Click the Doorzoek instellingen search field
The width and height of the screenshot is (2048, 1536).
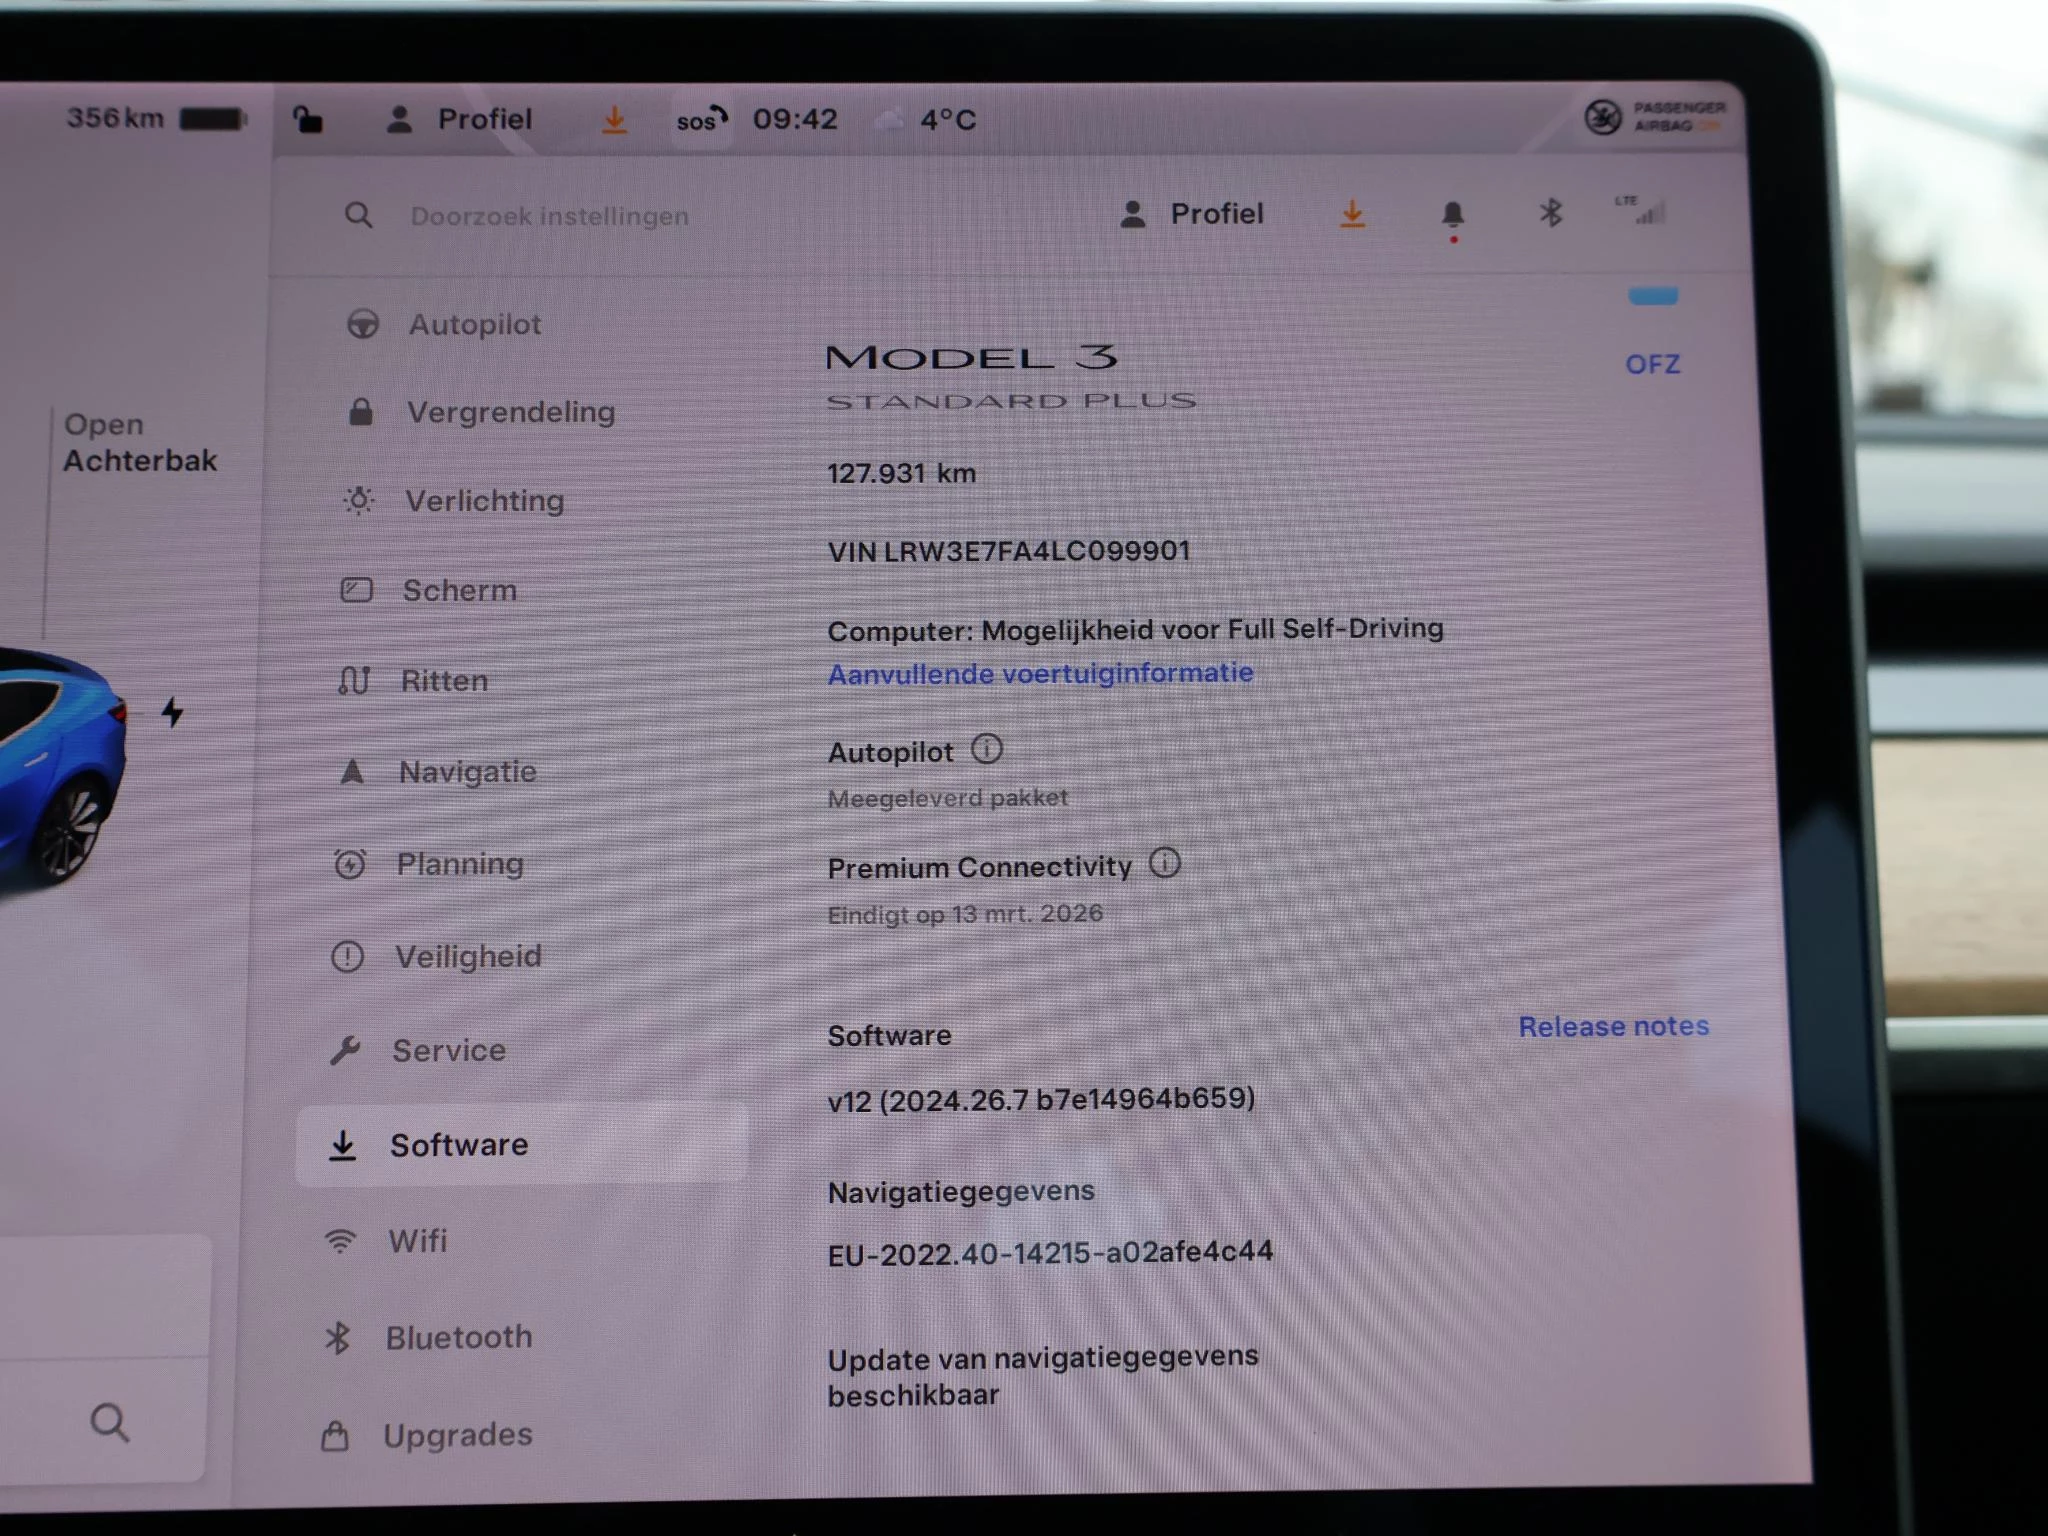click(548, 215)
